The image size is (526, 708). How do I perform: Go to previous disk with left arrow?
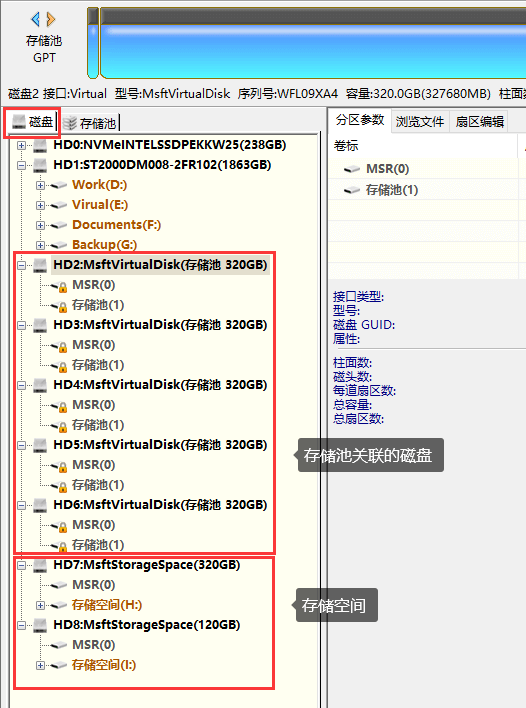[36, 19]
